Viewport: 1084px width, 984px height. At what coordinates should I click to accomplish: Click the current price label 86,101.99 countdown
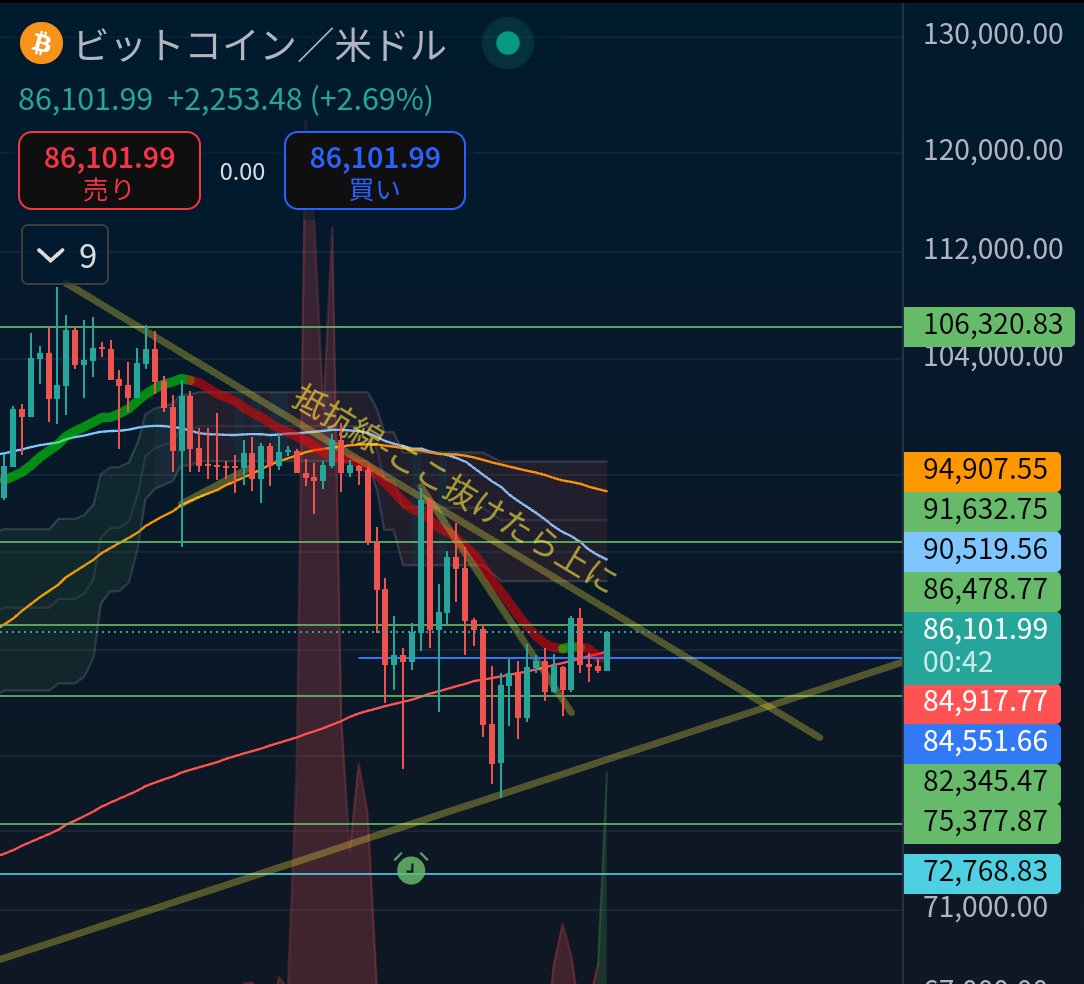coord(982,647)
